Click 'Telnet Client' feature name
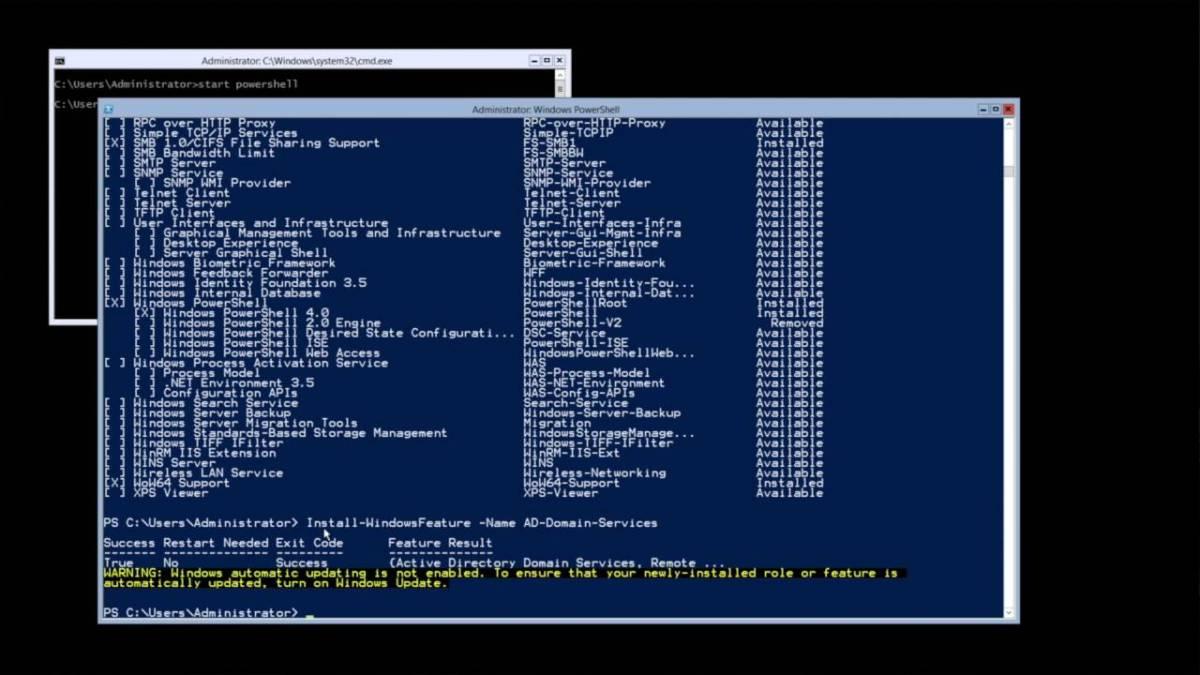1200x675 pixels. 181,193
